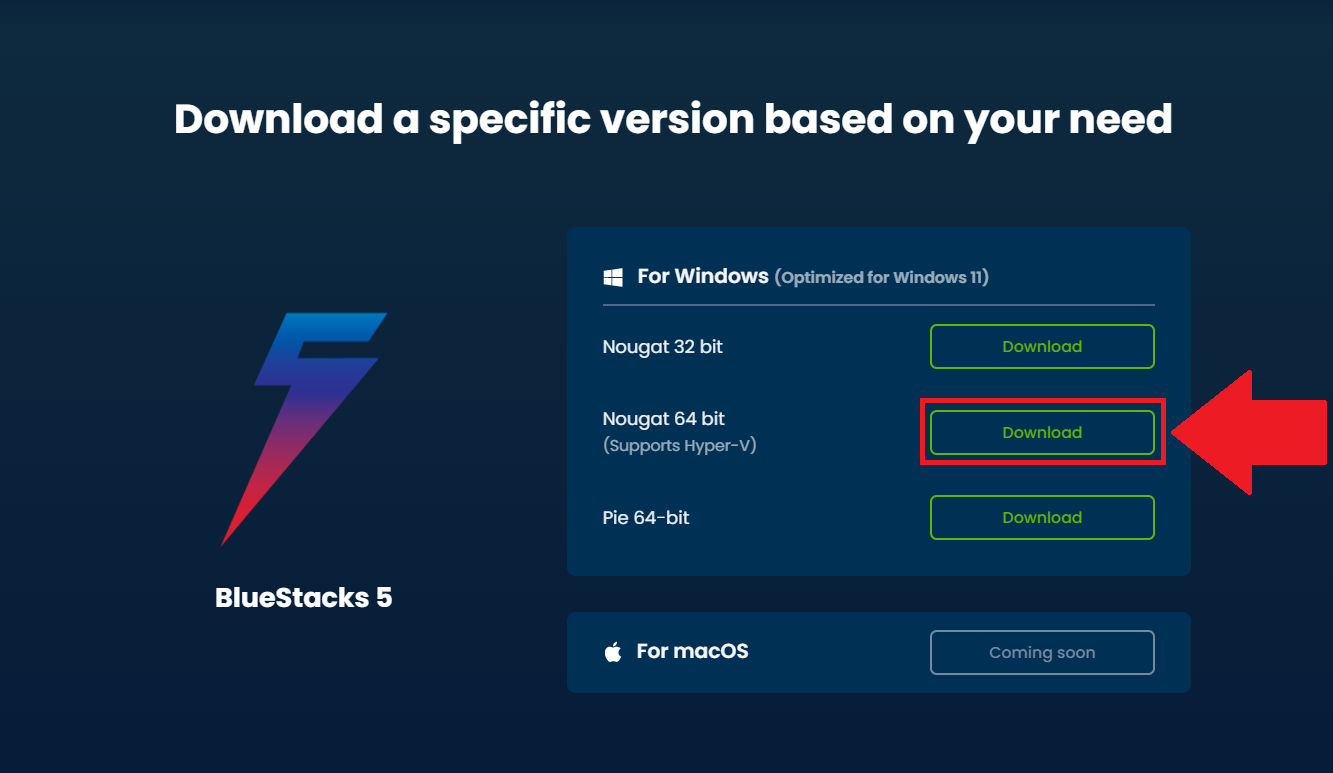Click the Windows logo icon
Screen dimensions: 1333x773
[612, 277]
